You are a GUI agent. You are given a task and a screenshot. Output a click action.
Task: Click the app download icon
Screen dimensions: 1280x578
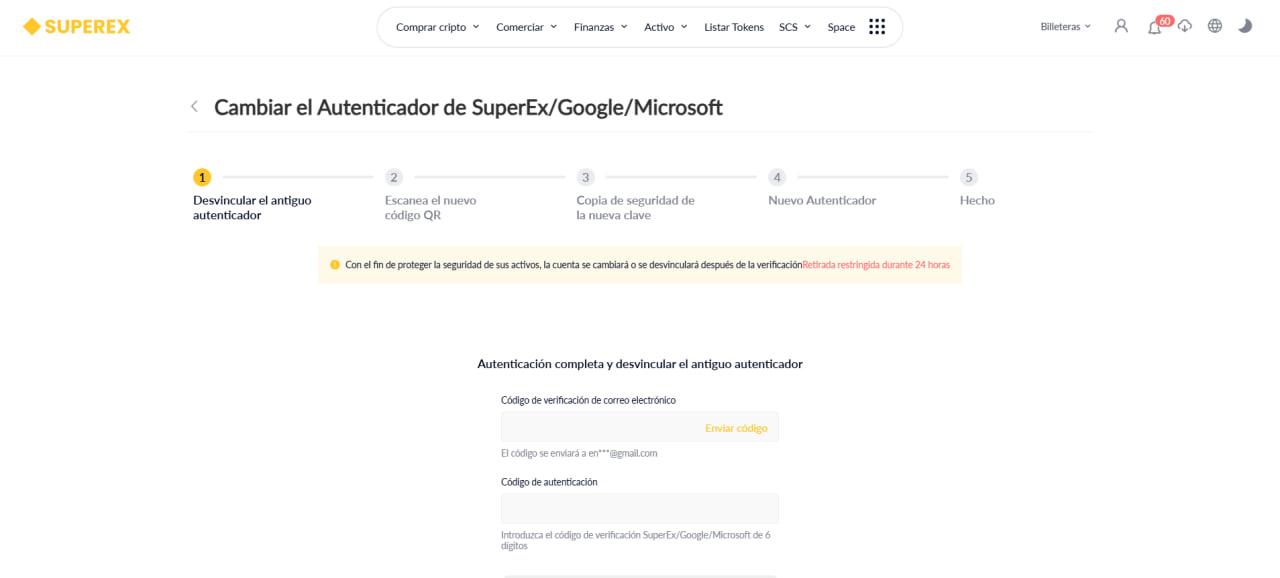tap(1182, 27)
